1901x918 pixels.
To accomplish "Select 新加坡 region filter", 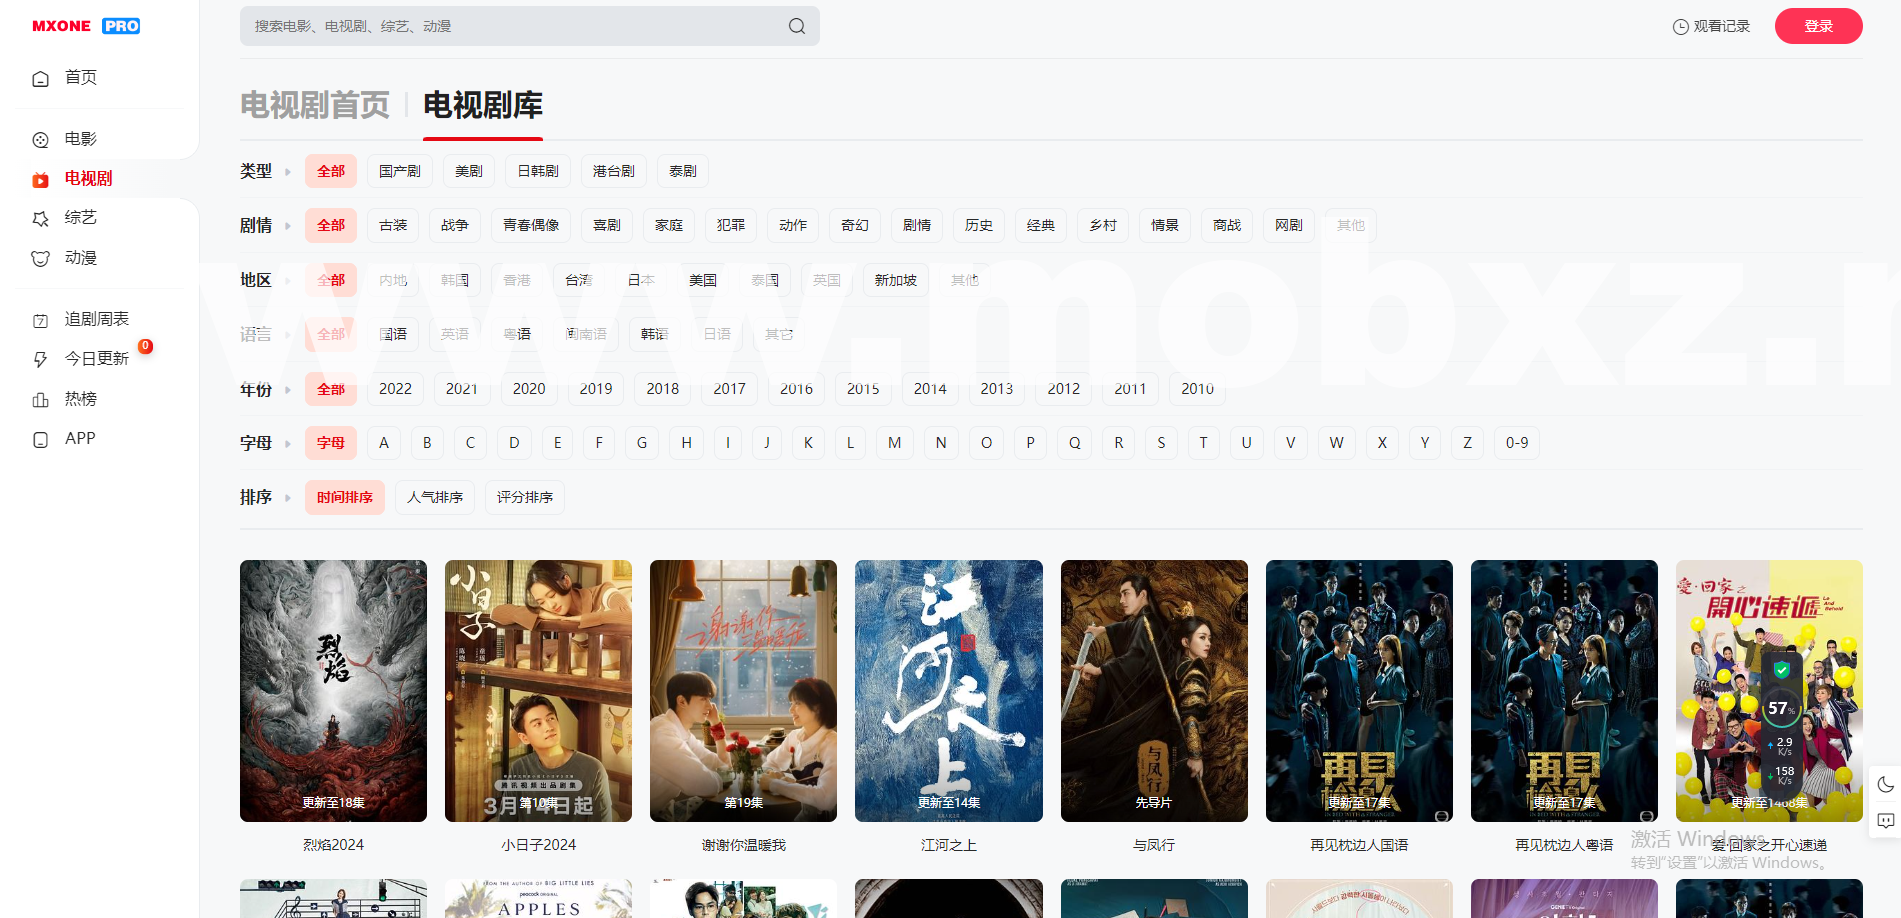I will 896,280.
